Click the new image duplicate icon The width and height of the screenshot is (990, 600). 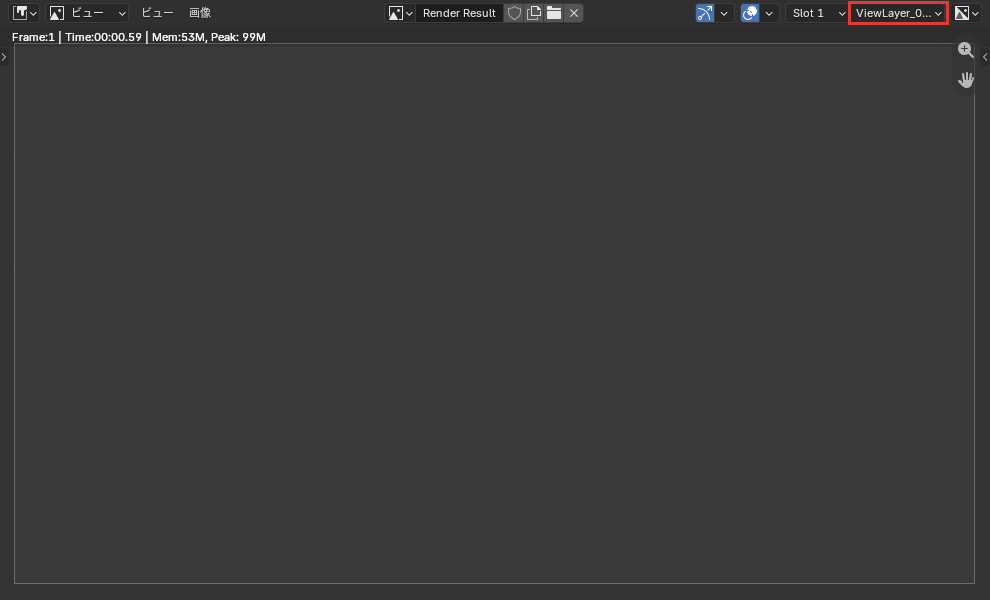pyautogui.click(x=534, y=13)
